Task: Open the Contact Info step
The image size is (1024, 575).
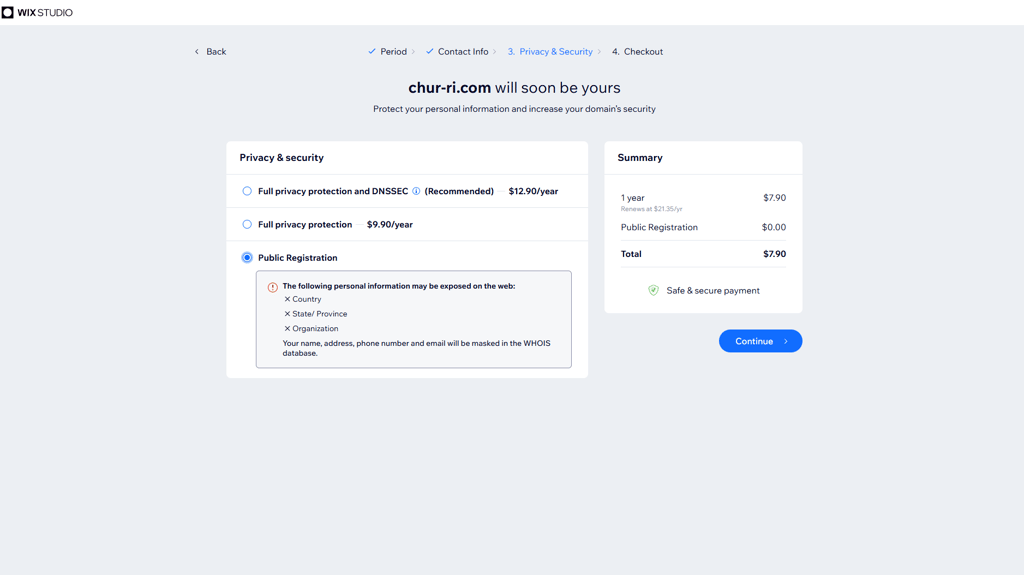Action: click(x=463, y=52)
